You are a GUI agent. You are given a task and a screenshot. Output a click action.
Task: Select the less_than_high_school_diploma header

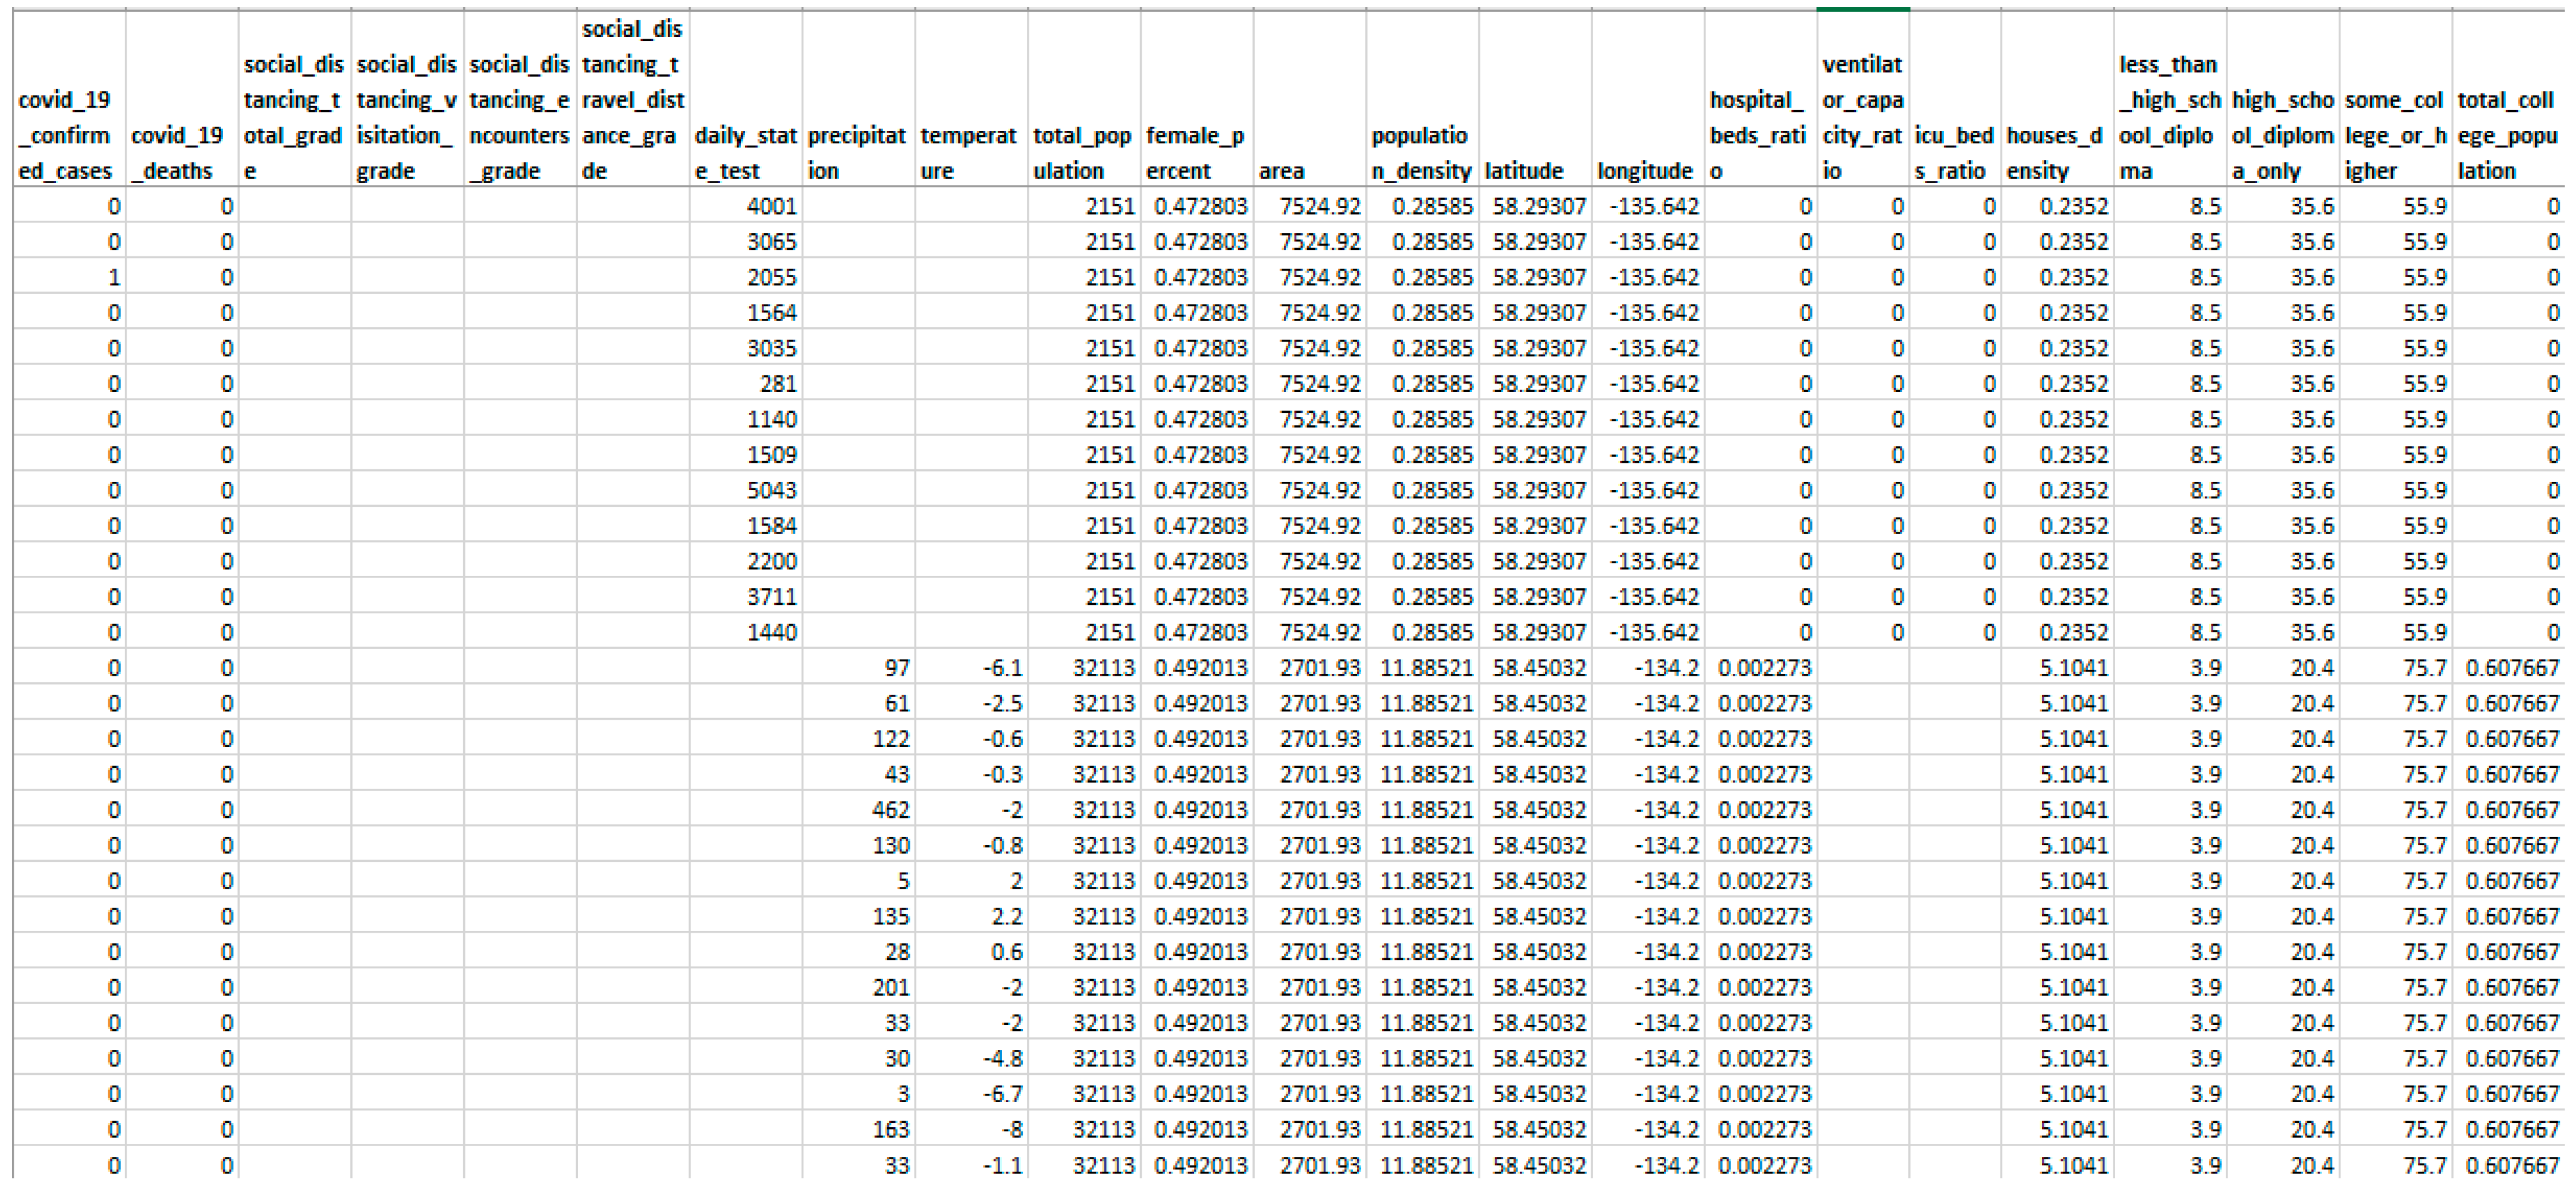(x=2169, y=117)
